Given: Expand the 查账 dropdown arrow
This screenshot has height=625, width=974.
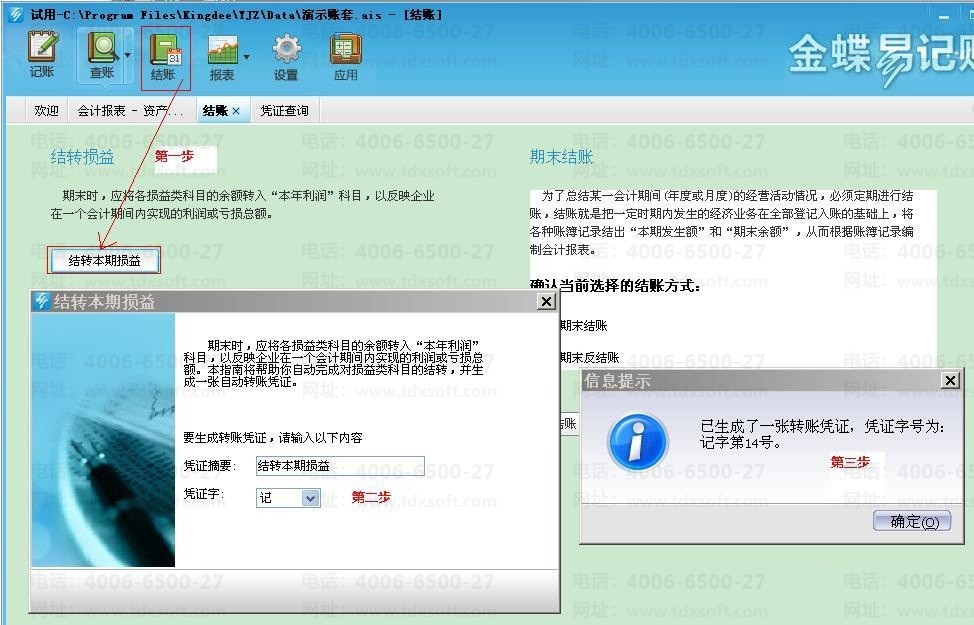Looking at the screenshot, I should pos(127,55).
